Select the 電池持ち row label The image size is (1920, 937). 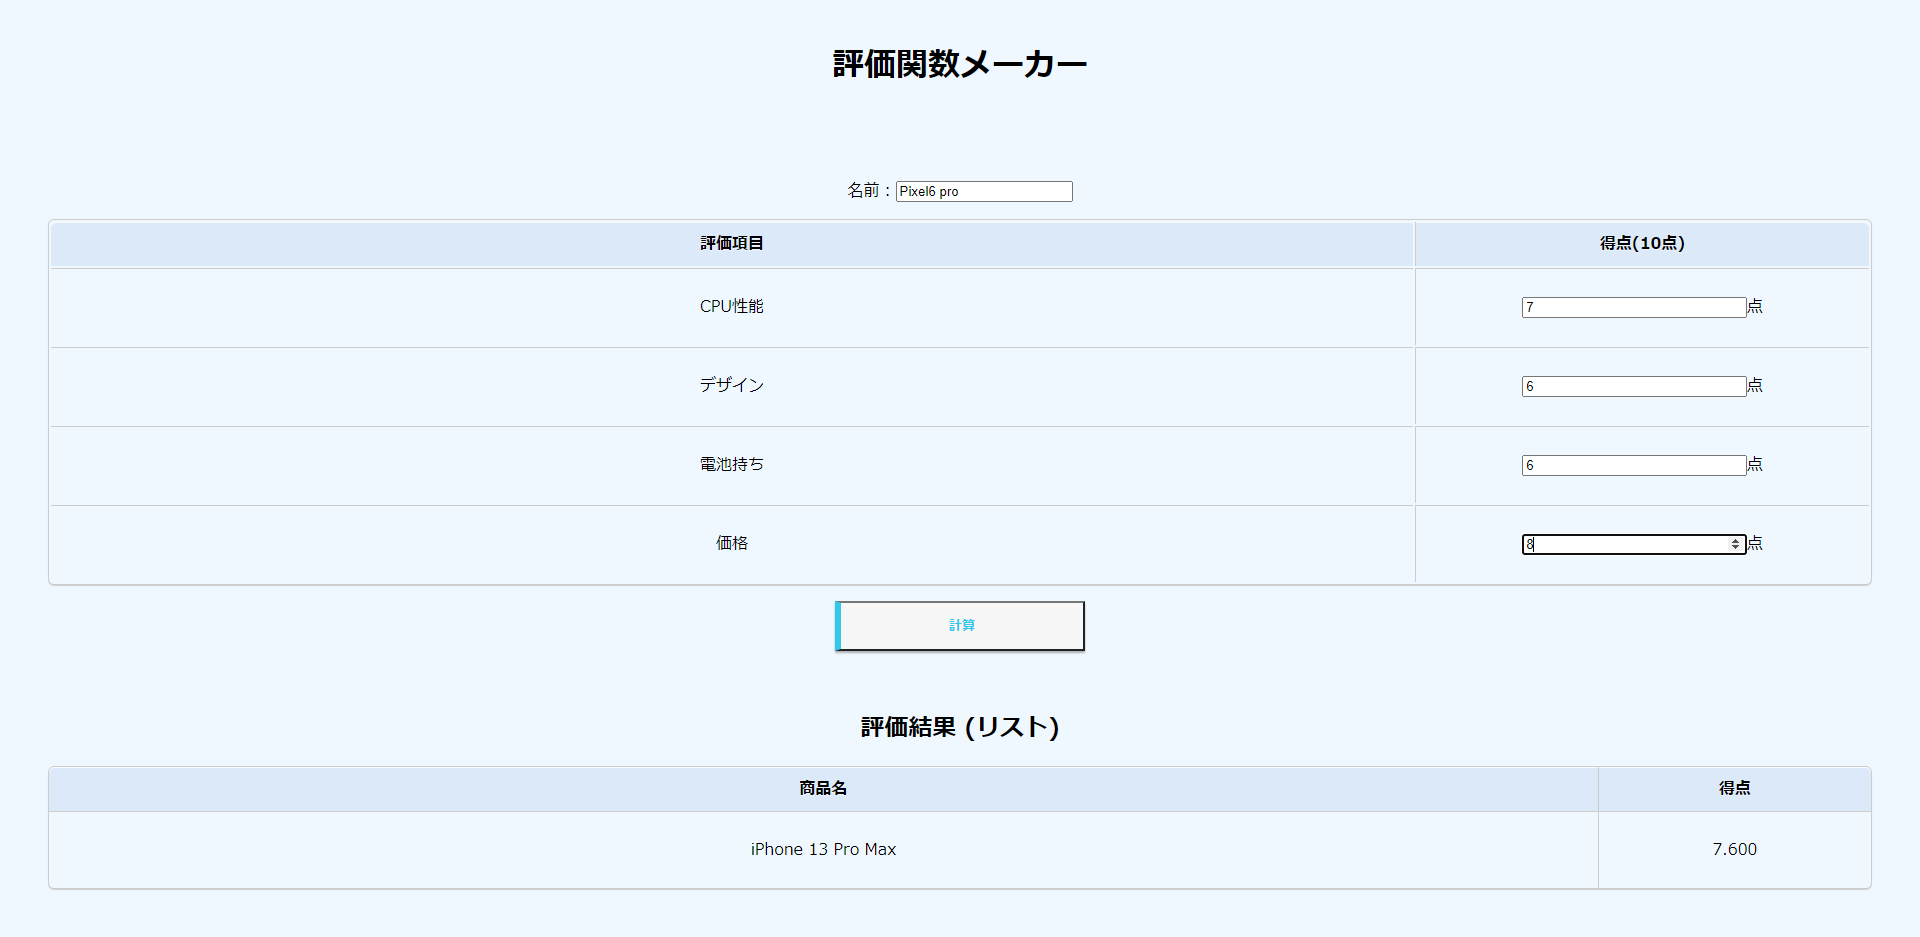pyautogui.click(x=732, y=464)
